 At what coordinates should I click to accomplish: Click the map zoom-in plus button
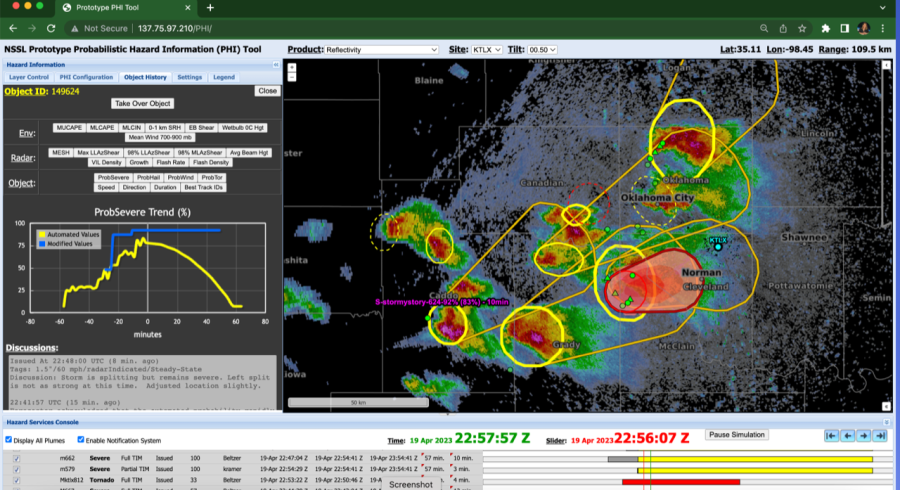click(291, 67)
